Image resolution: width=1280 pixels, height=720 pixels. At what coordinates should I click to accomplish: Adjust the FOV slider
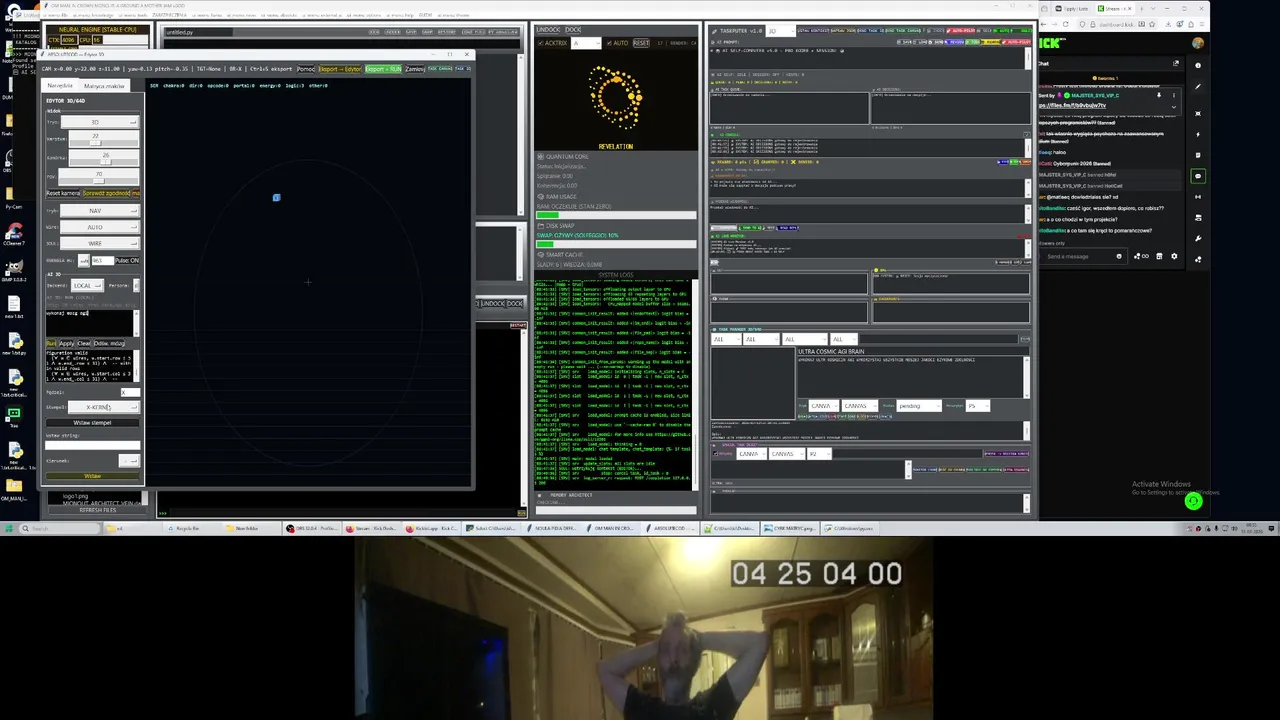(x=98, y=177)
